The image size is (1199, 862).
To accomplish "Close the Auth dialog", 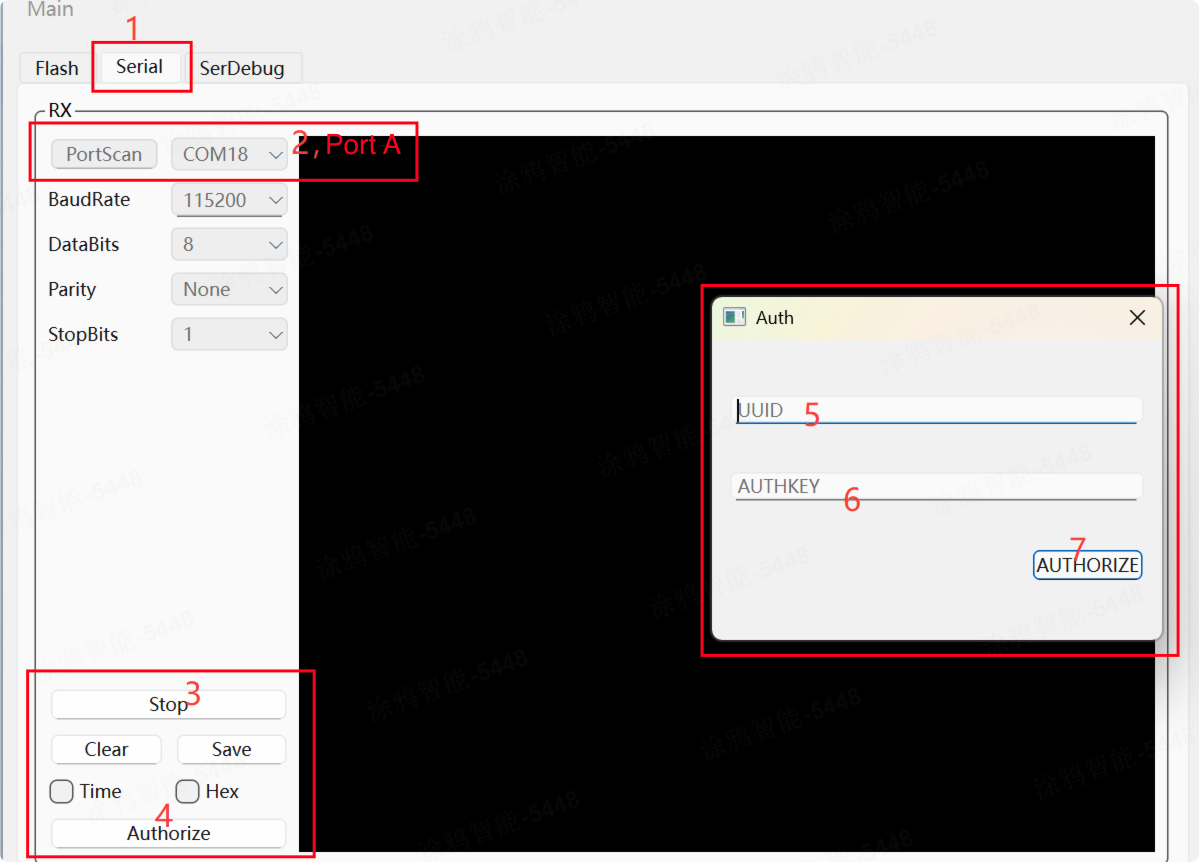I will 1137,318.
